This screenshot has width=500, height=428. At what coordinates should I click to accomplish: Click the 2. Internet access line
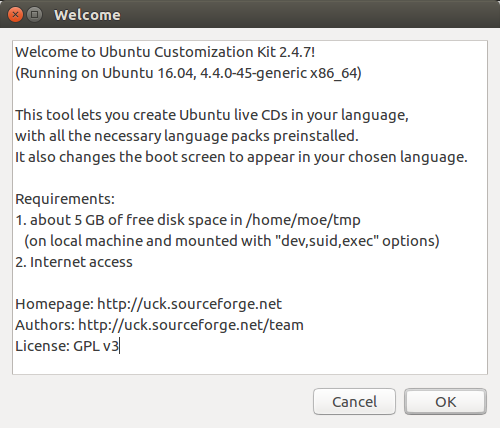pos(74,262)
